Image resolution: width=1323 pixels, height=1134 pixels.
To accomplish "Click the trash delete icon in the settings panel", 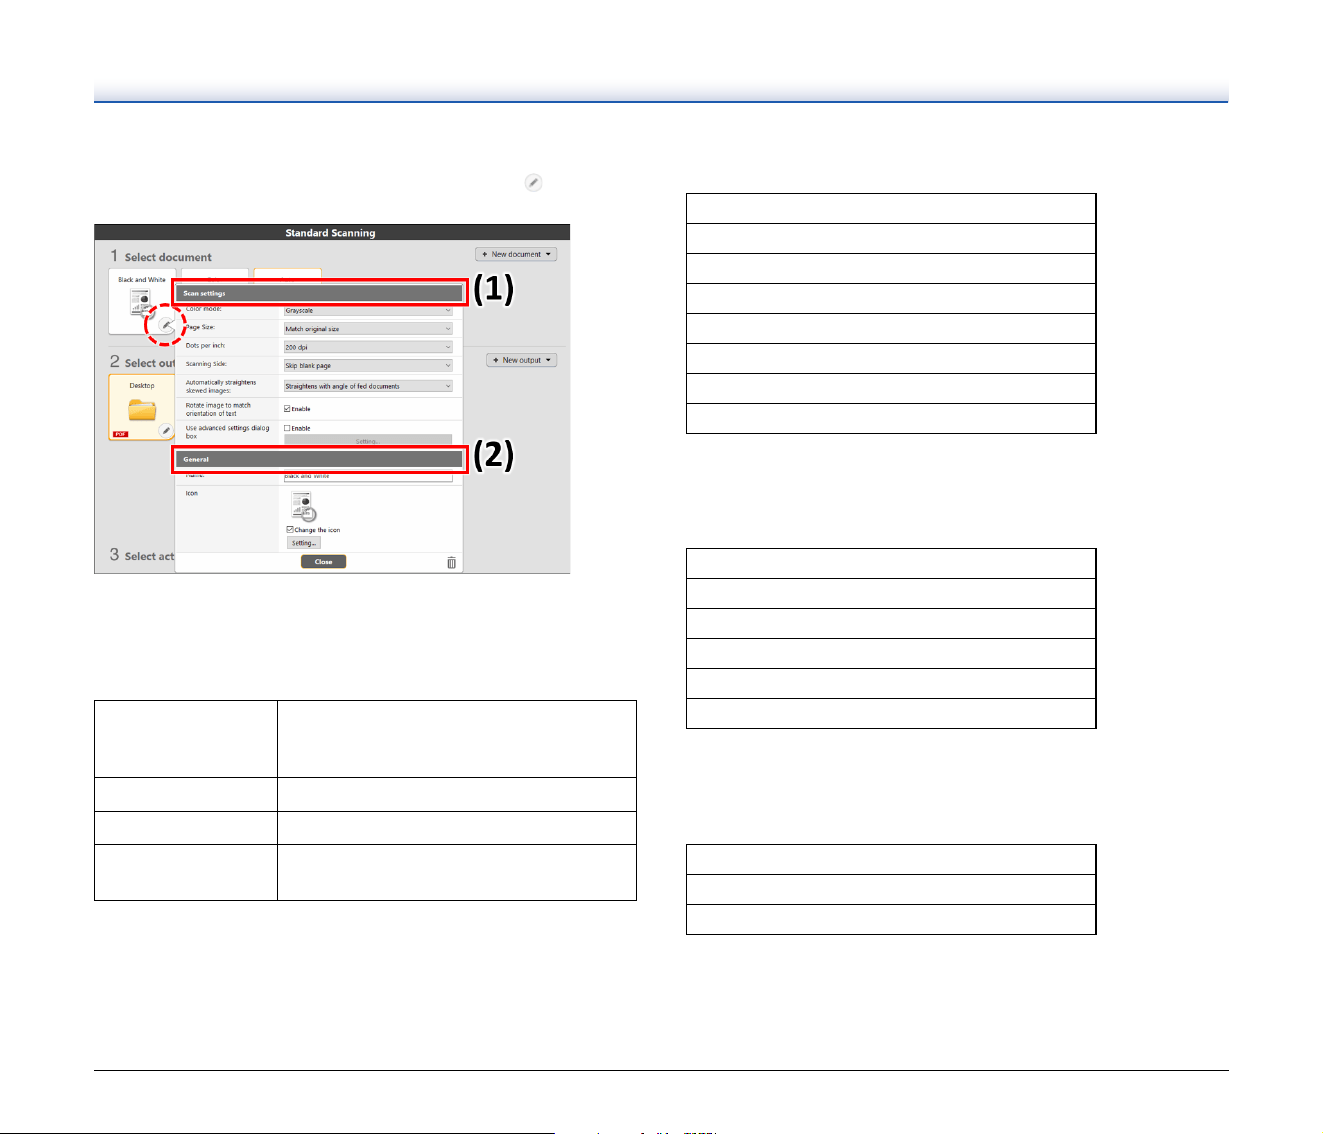I will (451, 562).
